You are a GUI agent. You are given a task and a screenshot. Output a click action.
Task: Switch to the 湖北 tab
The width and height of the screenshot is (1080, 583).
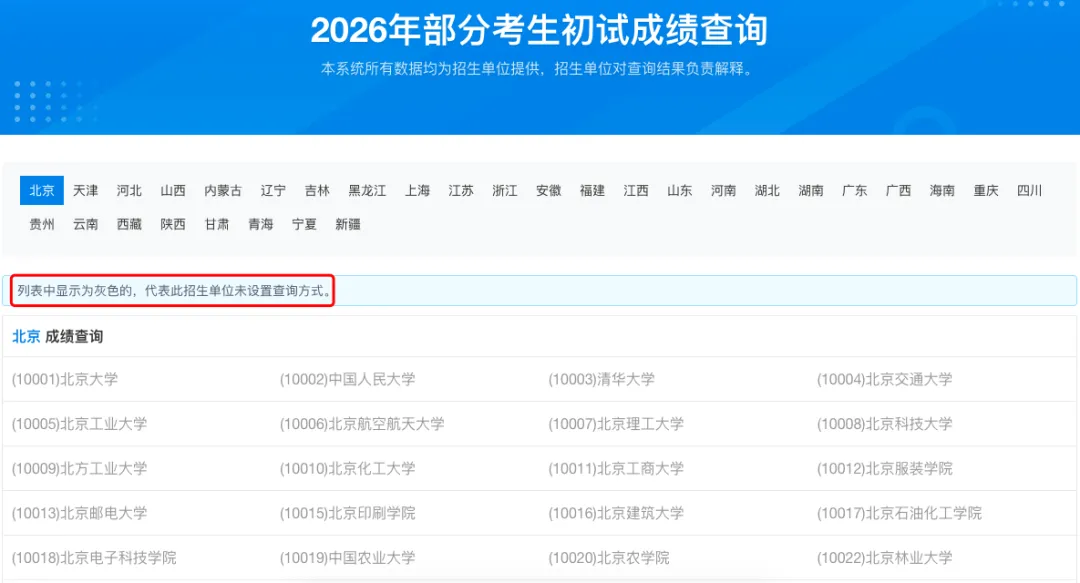[x=767, y=190]
